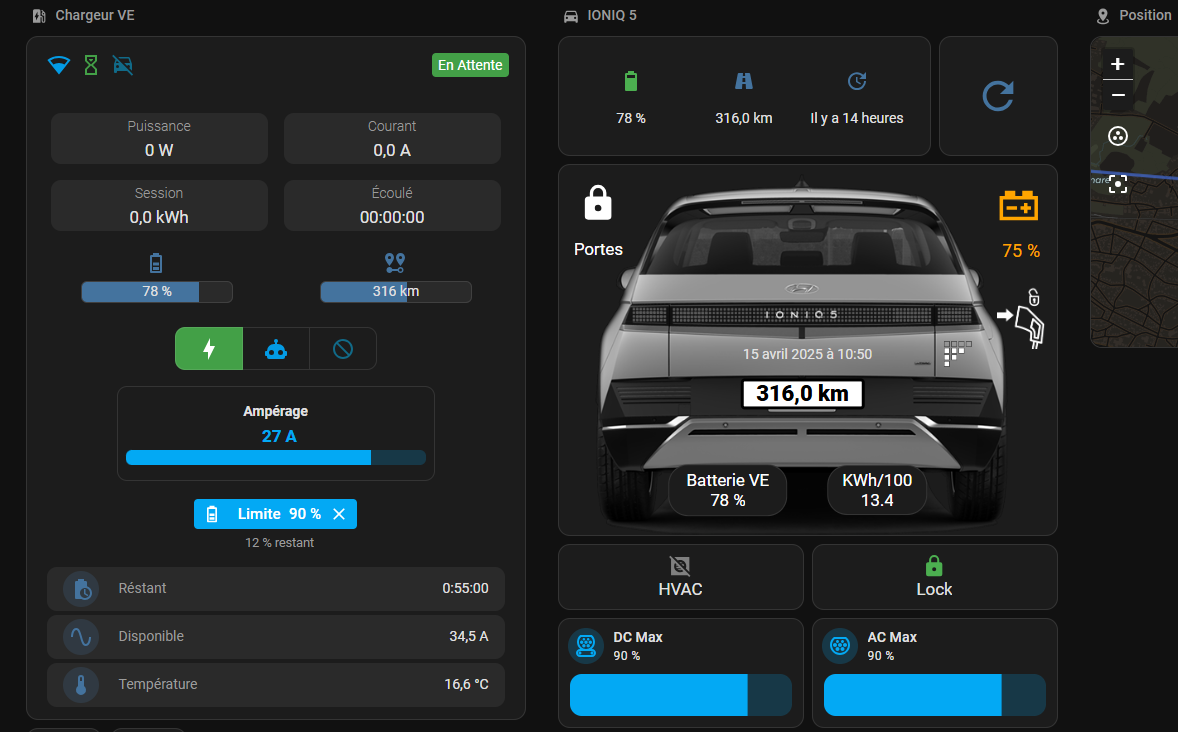Click the IONIQ 5 car header icon
The height and width of the screenshot is (732, 1178).
coord(571,16)
